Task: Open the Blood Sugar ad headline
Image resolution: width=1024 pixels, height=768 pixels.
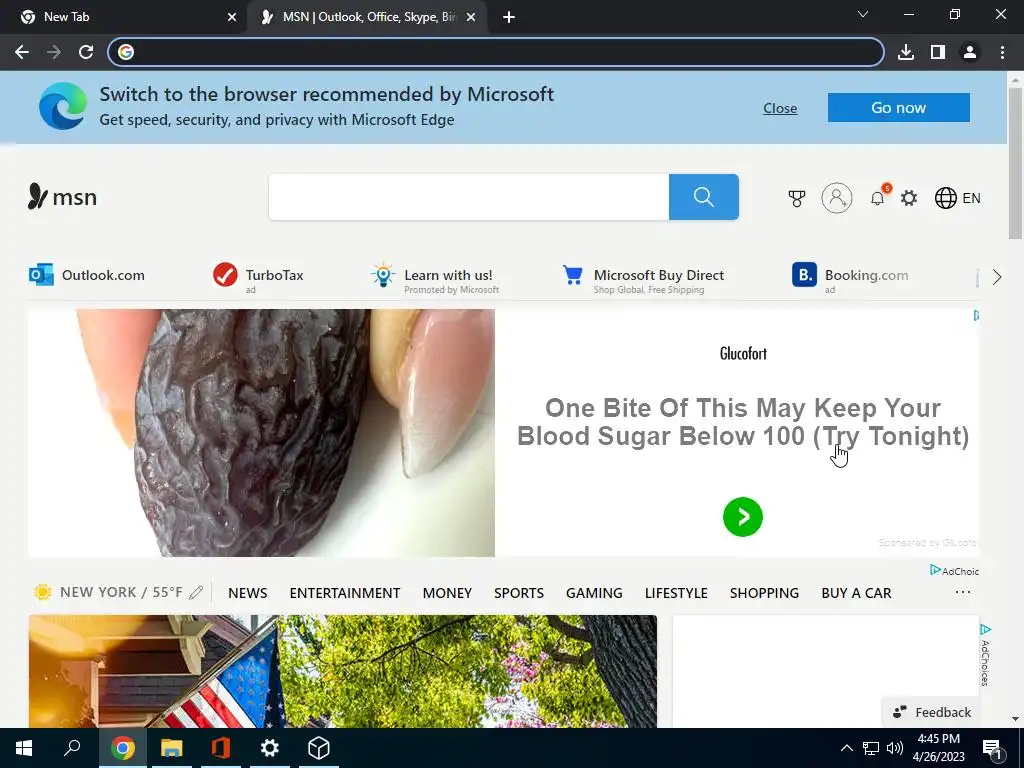Action: point(743,422)
